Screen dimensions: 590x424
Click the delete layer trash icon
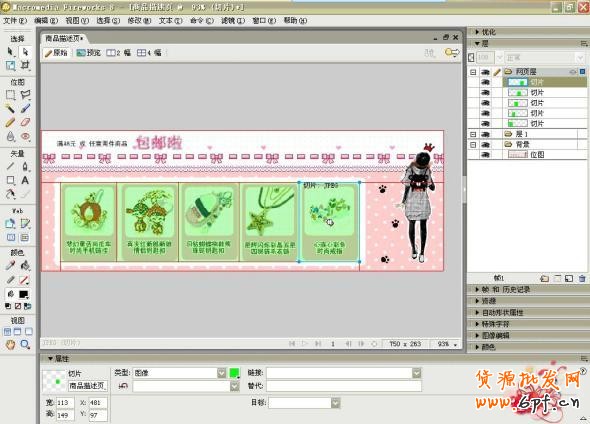[582, 279]
